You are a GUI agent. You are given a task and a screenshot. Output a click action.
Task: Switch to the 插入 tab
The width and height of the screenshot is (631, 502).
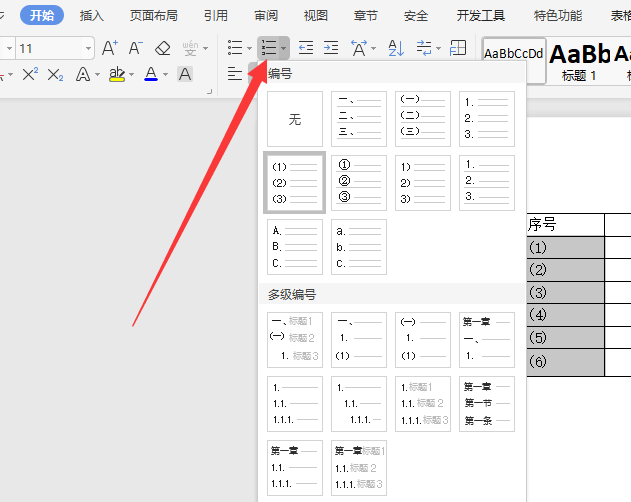(x=92, y=15)
